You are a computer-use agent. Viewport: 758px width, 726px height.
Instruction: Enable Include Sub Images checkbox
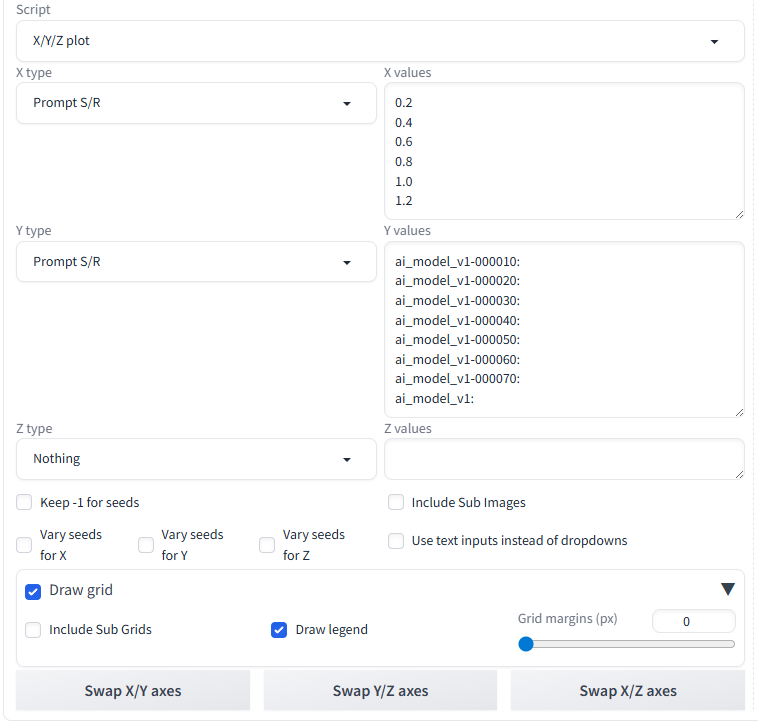(x=396, y=502)
